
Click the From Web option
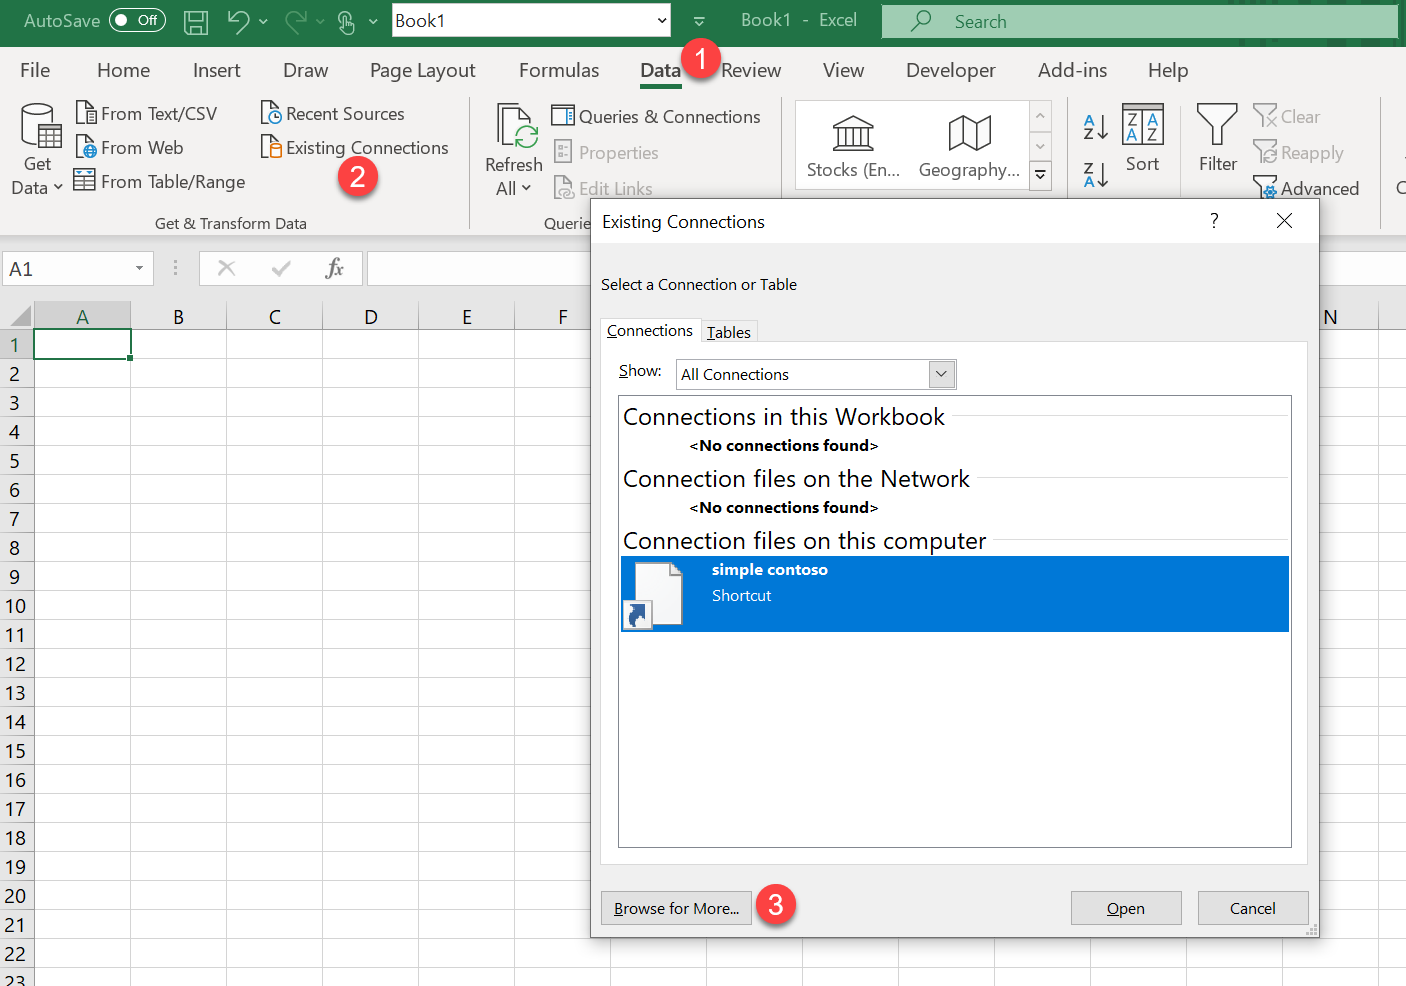tap(141, 148)
